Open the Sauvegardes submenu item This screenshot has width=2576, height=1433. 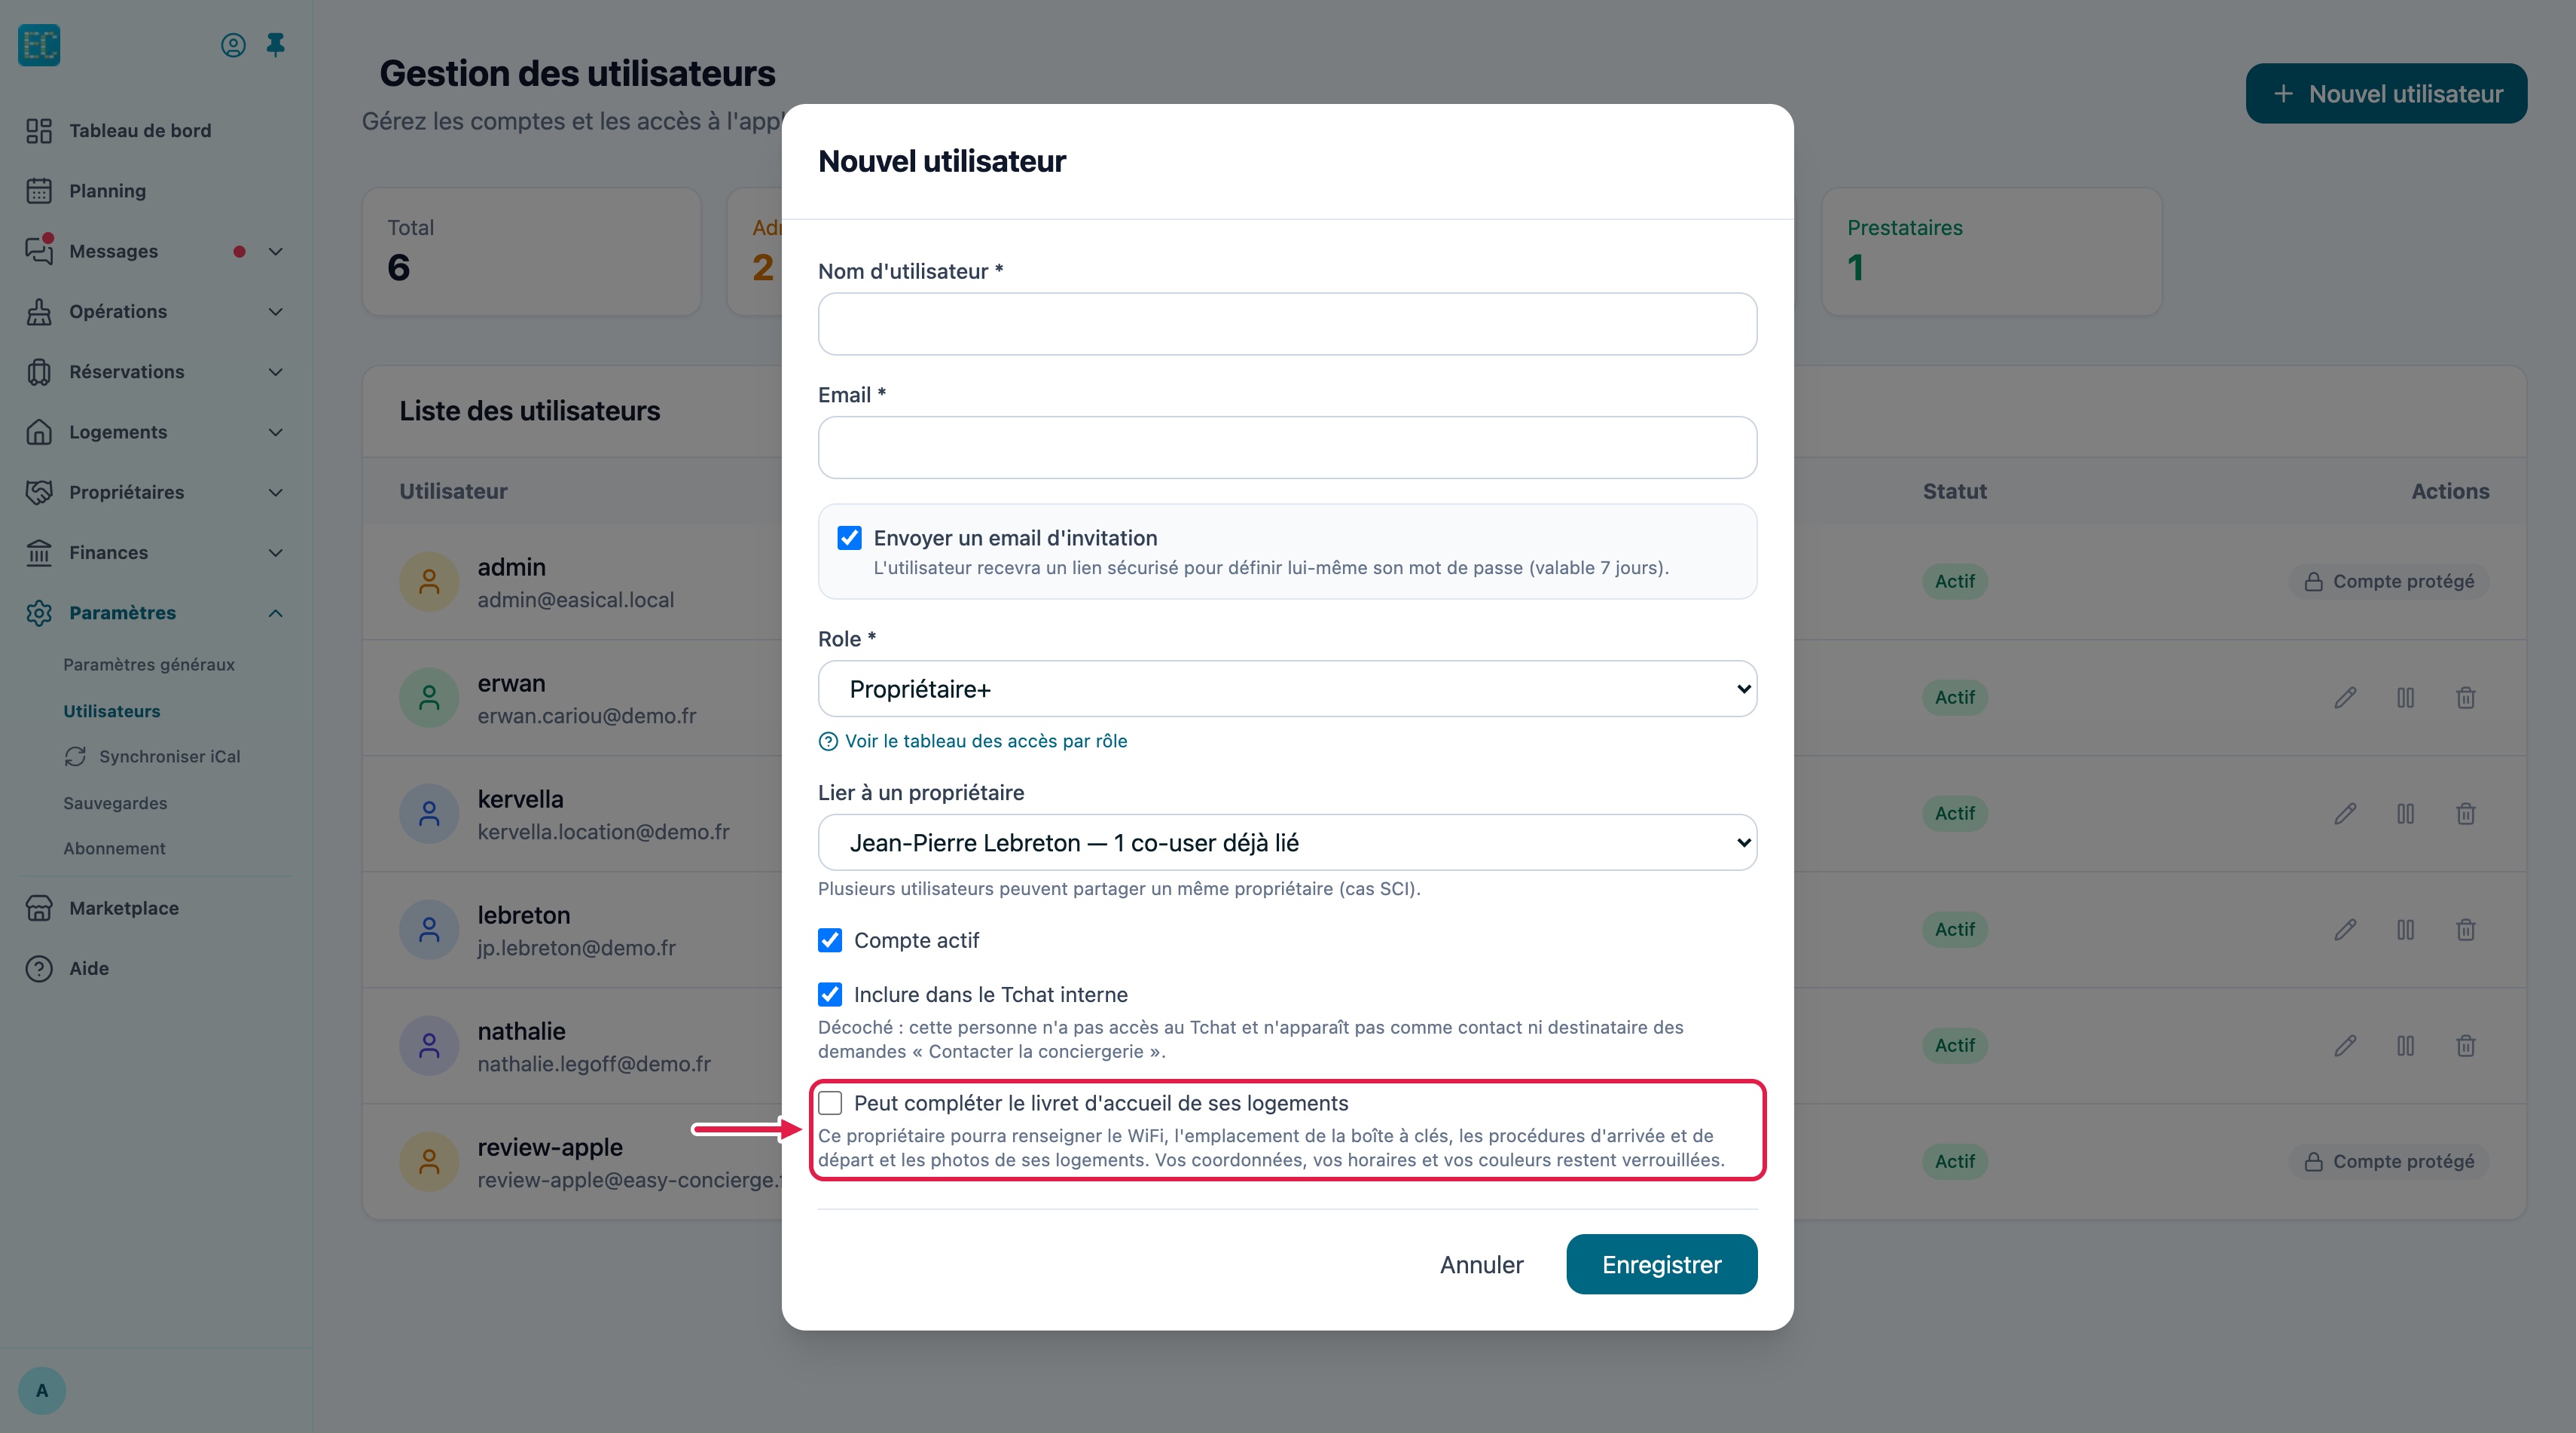tap(115, 803)
